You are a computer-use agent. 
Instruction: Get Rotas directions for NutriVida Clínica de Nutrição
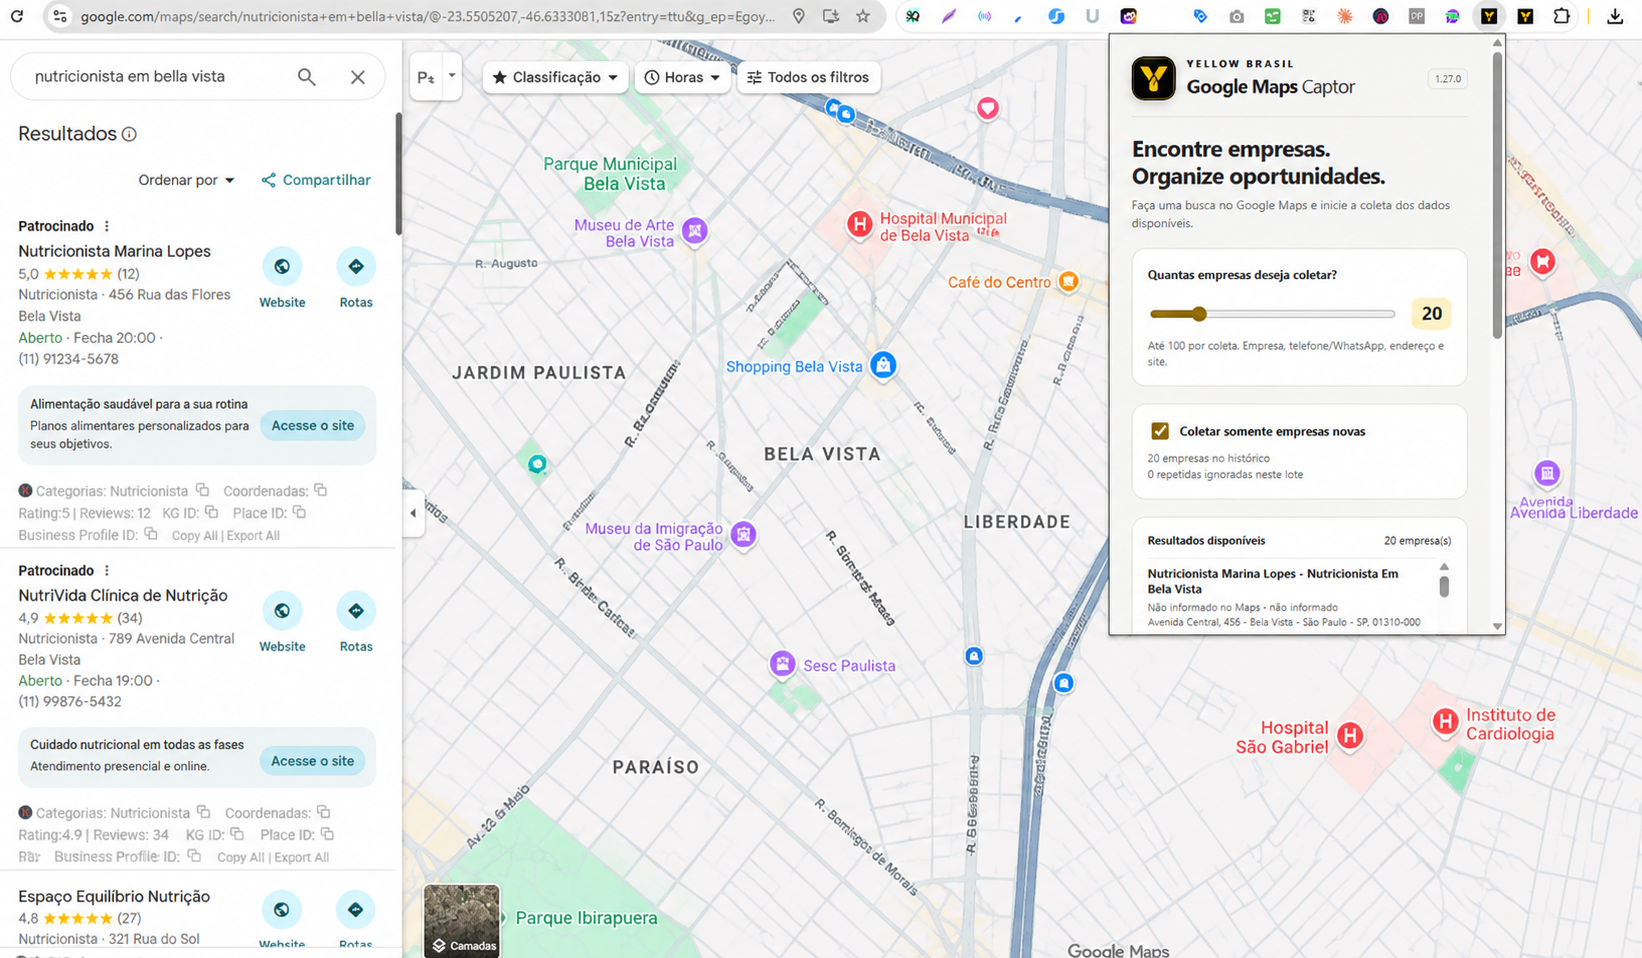[x=356, y=611]
